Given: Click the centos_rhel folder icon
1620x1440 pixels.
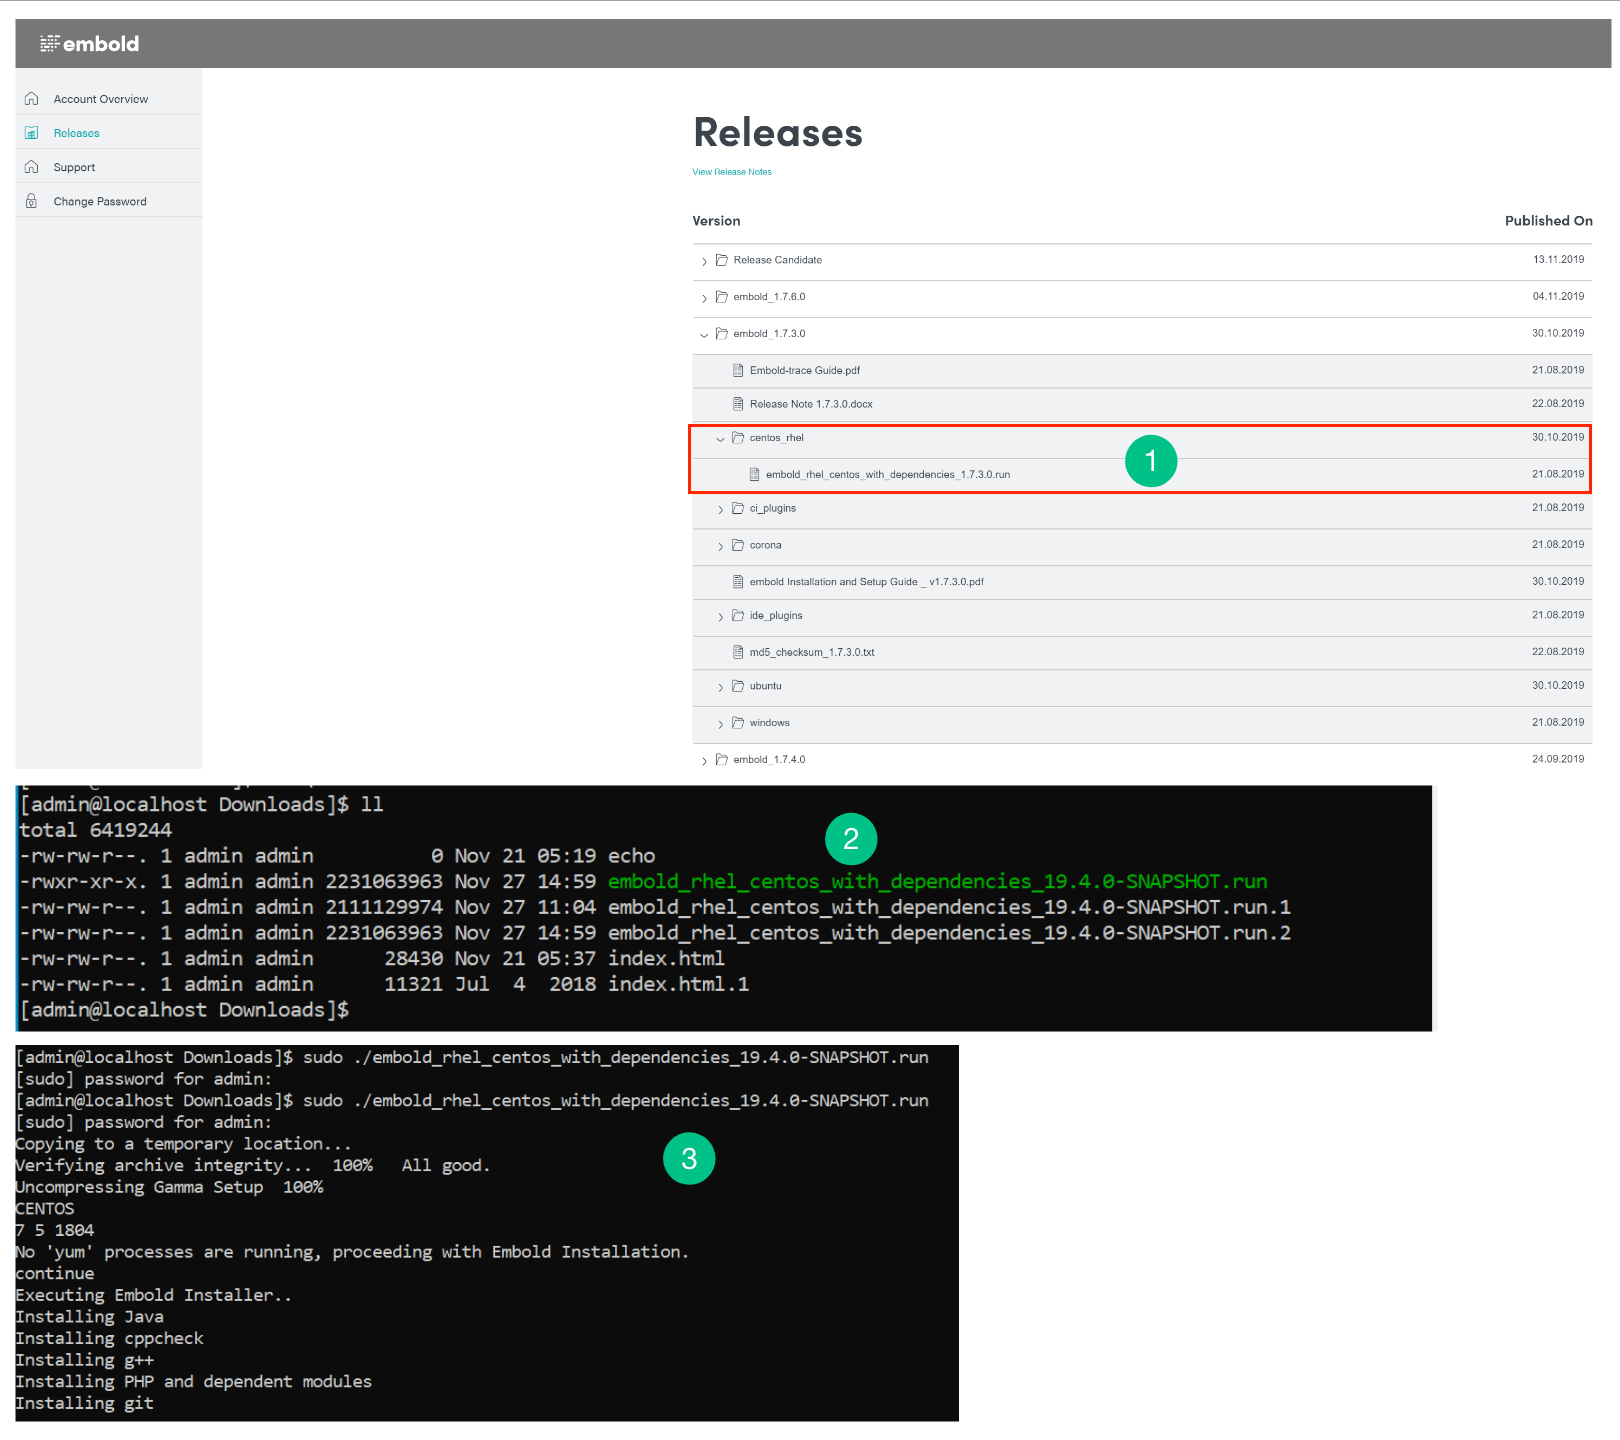Looking at the screenshot, I should tap(738, 438).
